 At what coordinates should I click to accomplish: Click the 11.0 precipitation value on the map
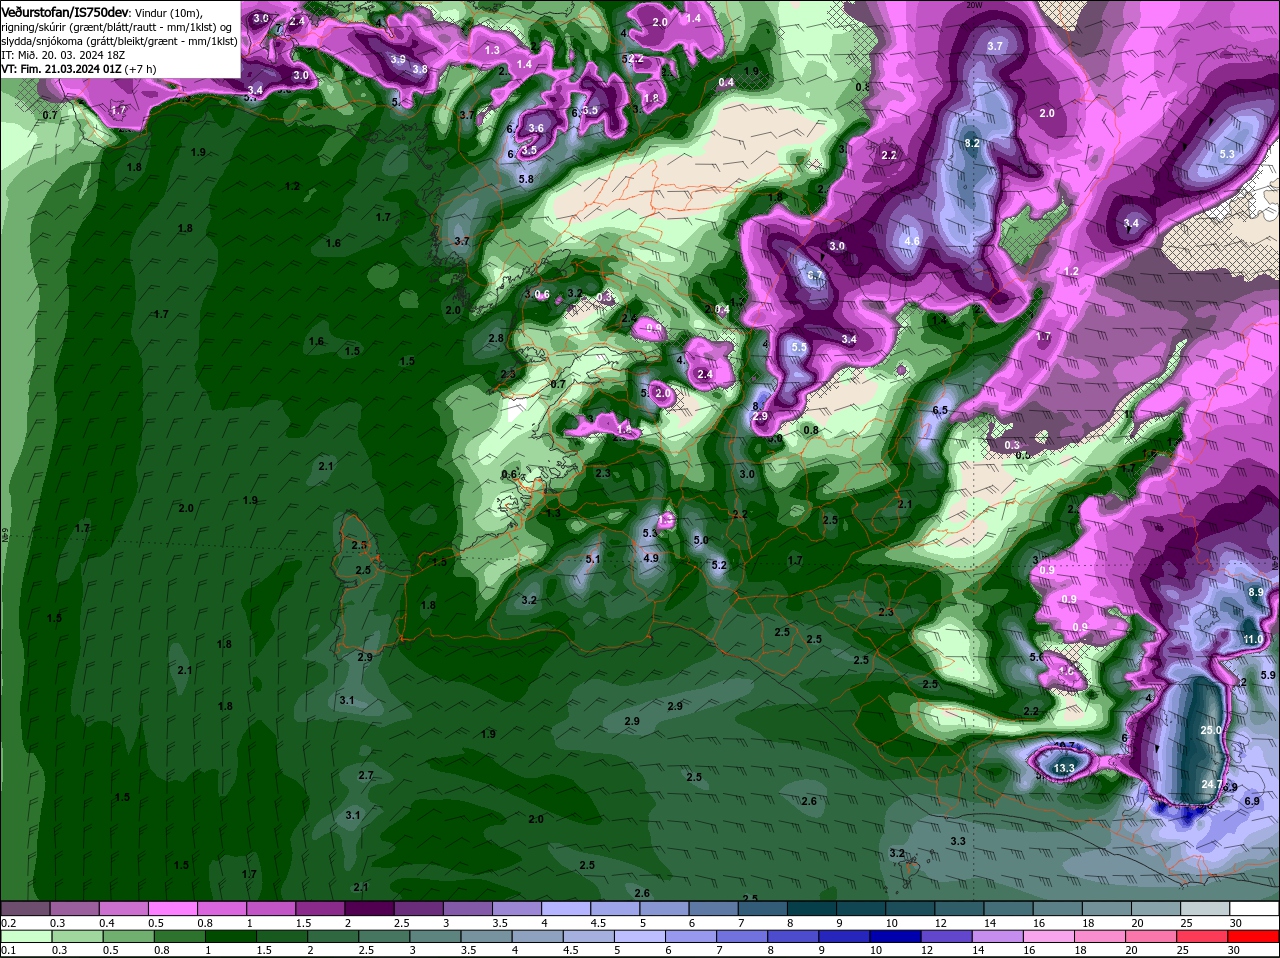(x=1252, y=639)
